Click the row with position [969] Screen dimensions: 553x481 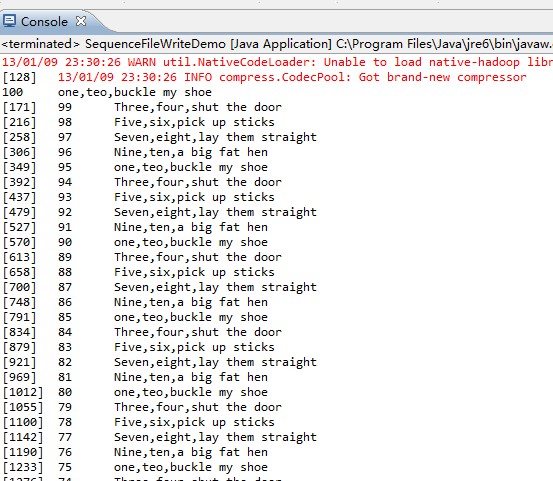135,377
